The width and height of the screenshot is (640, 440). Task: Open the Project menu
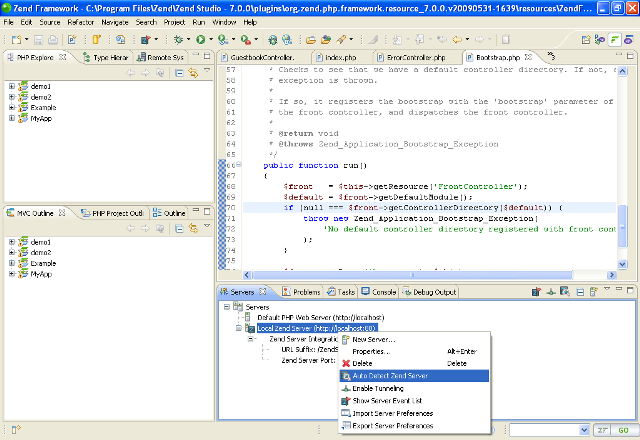pos(174,22)
